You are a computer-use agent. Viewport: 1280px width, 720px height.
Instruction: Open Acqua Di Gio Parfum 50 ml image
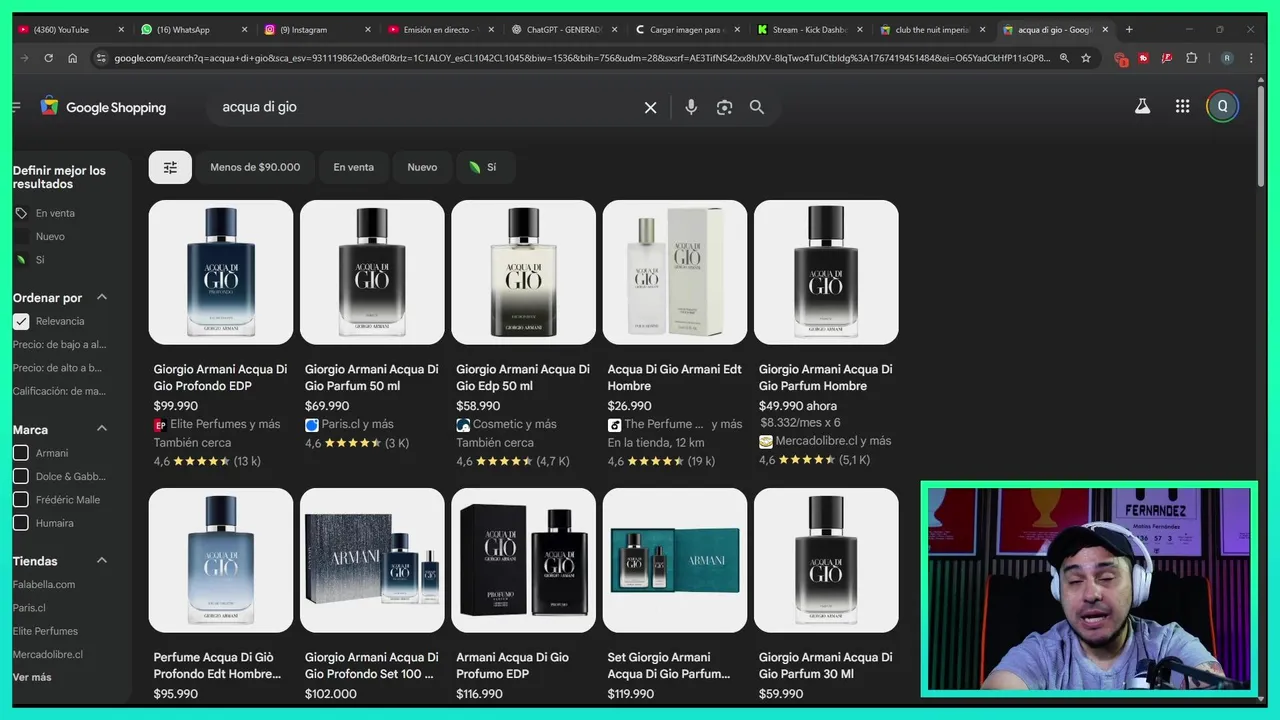pos(372,272)
